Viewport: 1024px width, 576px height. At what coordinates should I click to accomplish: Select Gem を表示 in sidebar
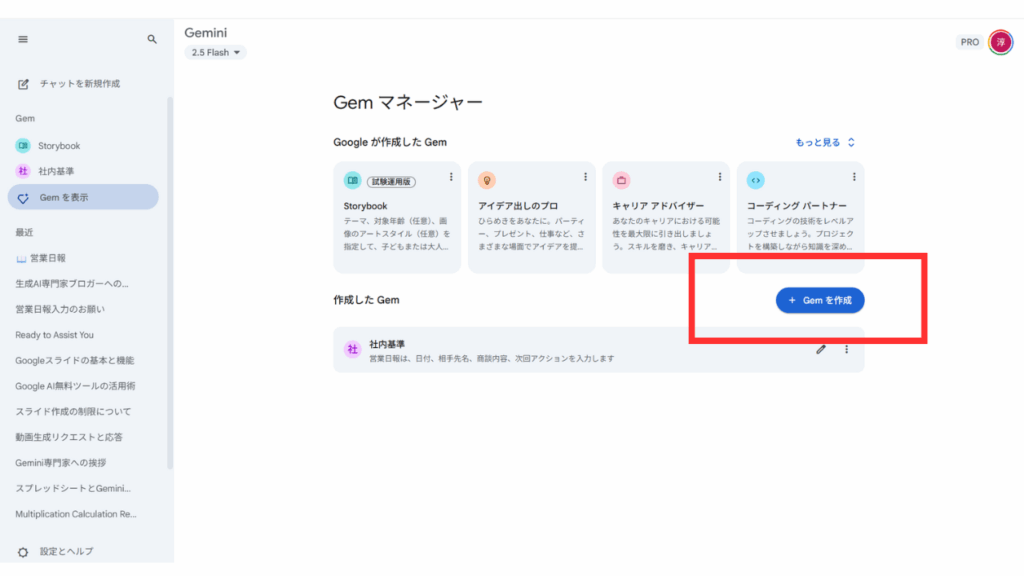[x=83, y=197]
